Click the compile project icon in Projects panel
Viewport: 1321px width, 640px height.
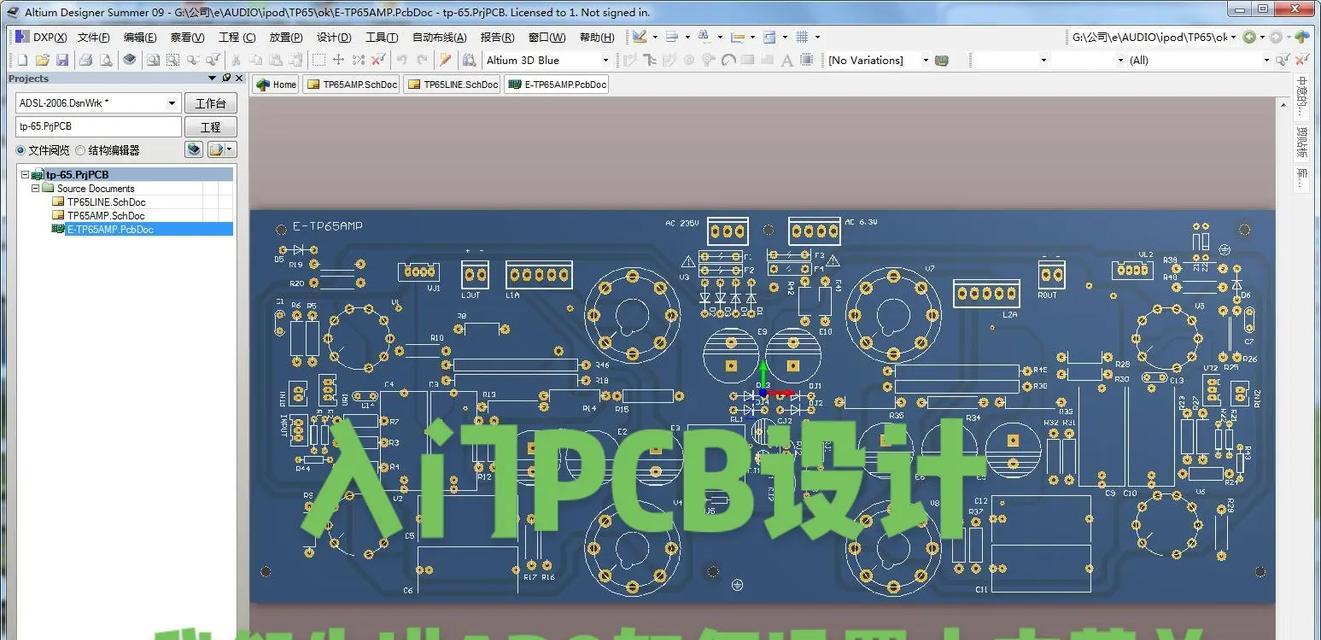click(x=194, y=149)
